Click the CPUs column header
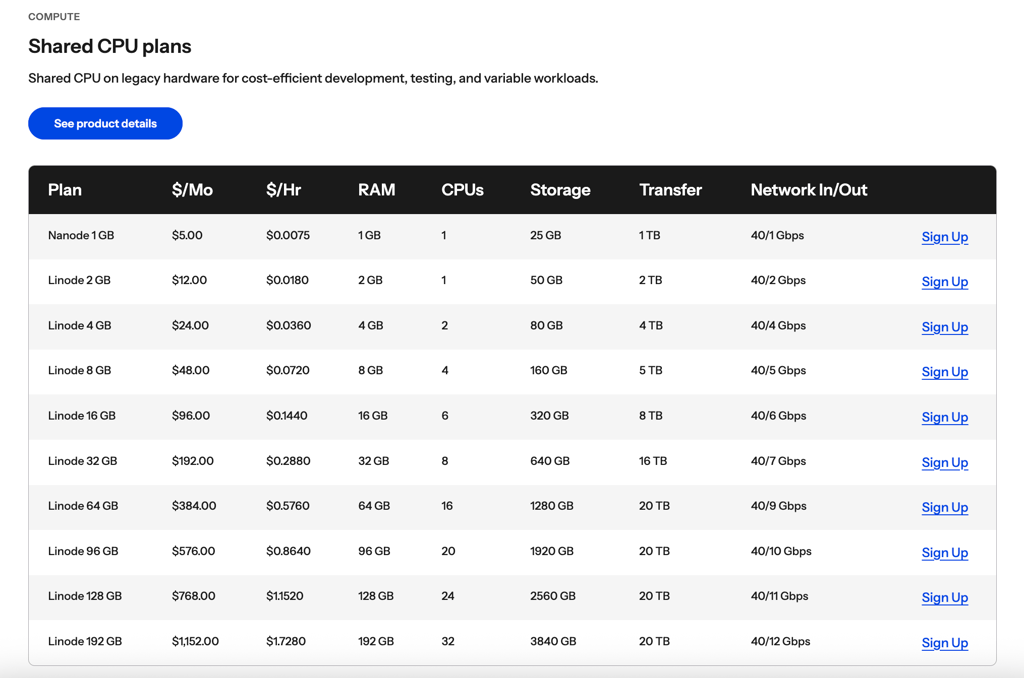This screenshot has width=1024, height=678. tap(462, 190)
